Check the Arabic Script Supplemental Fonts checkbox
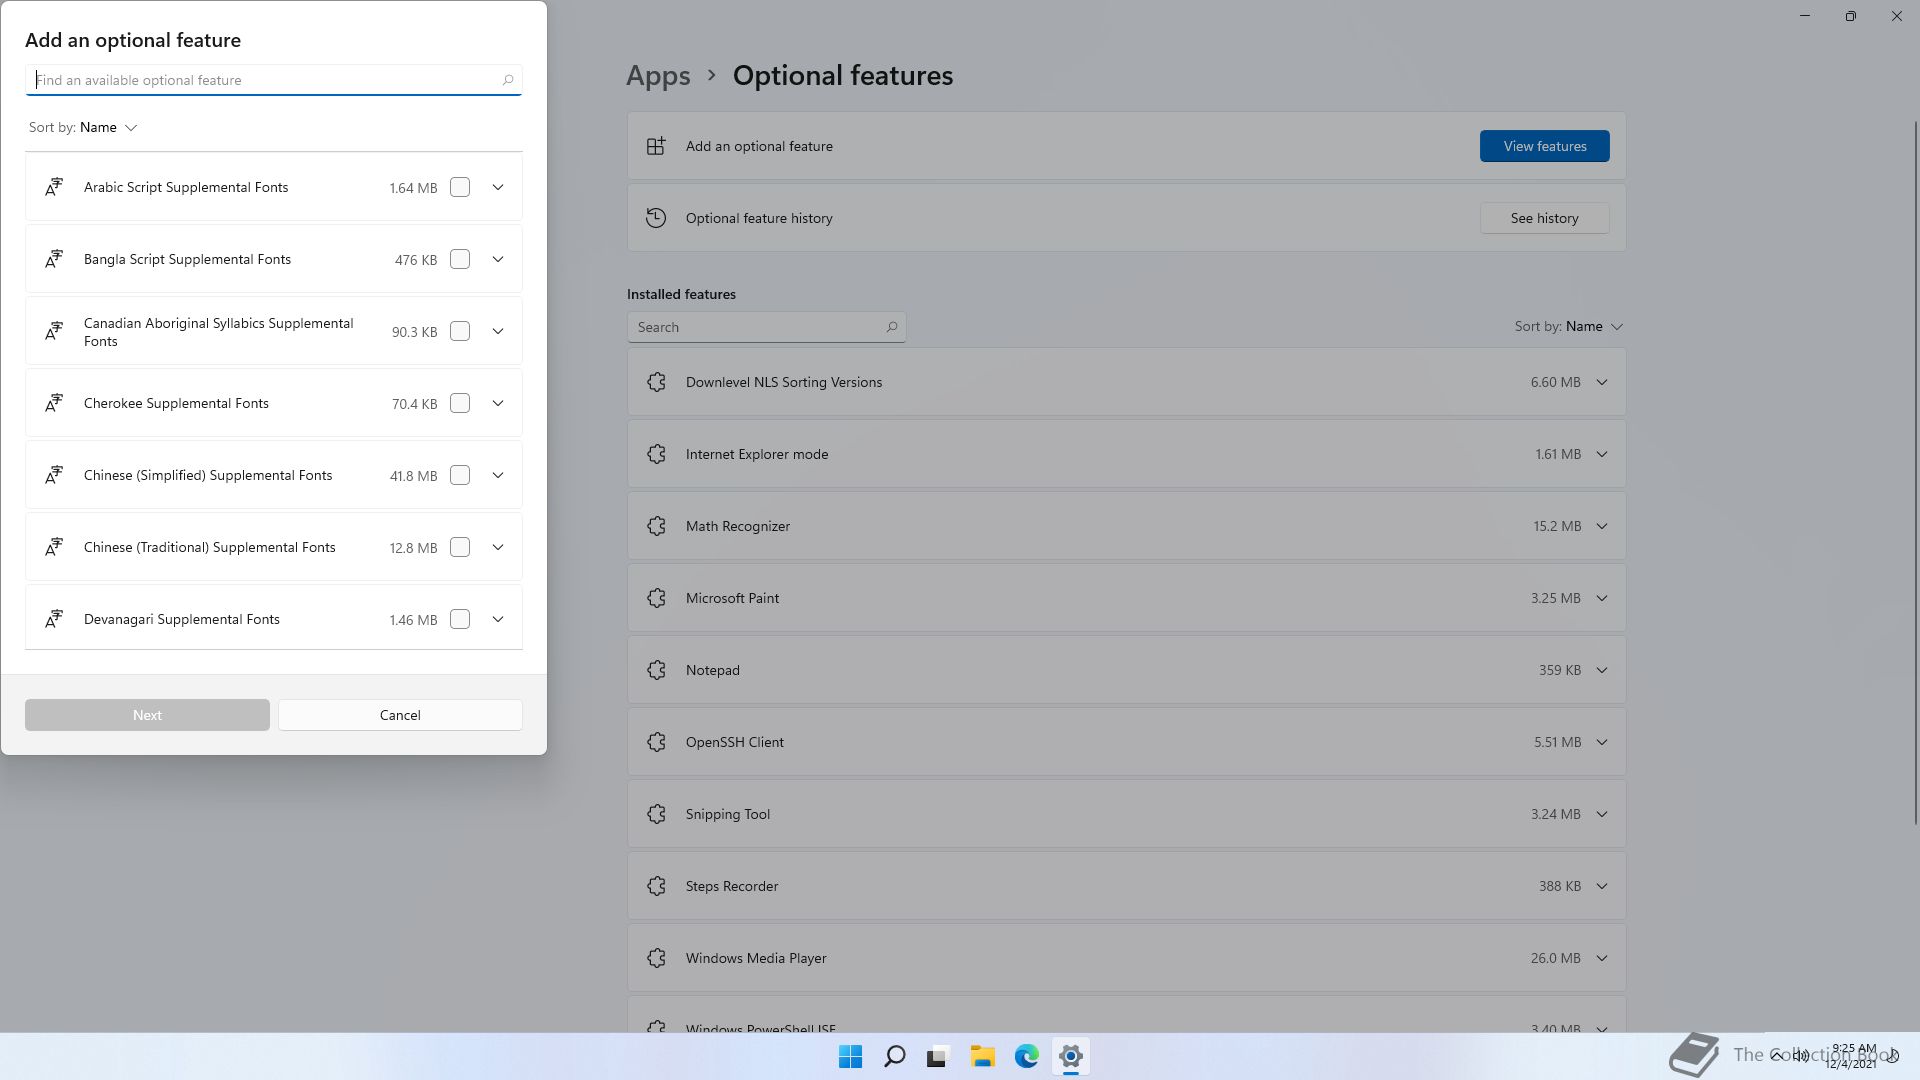Viewport: 1920px width, 1080px height. (460, 187)
